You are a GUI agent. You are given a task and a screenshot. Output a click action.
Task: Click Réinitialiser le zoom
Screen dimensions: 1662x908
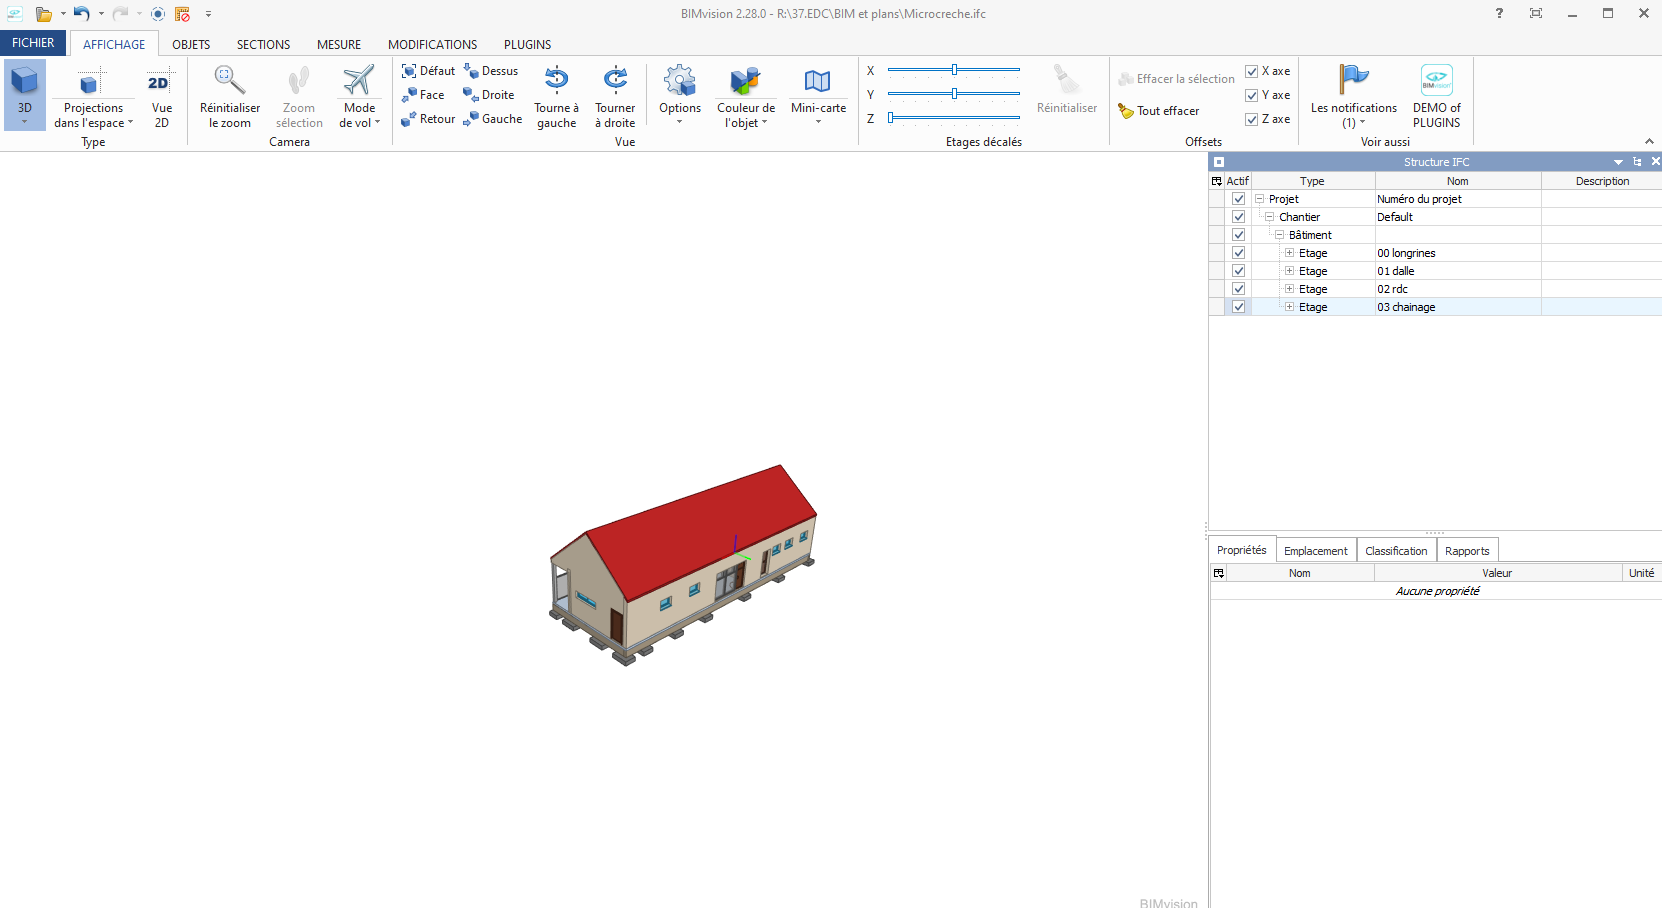(229, 95)
